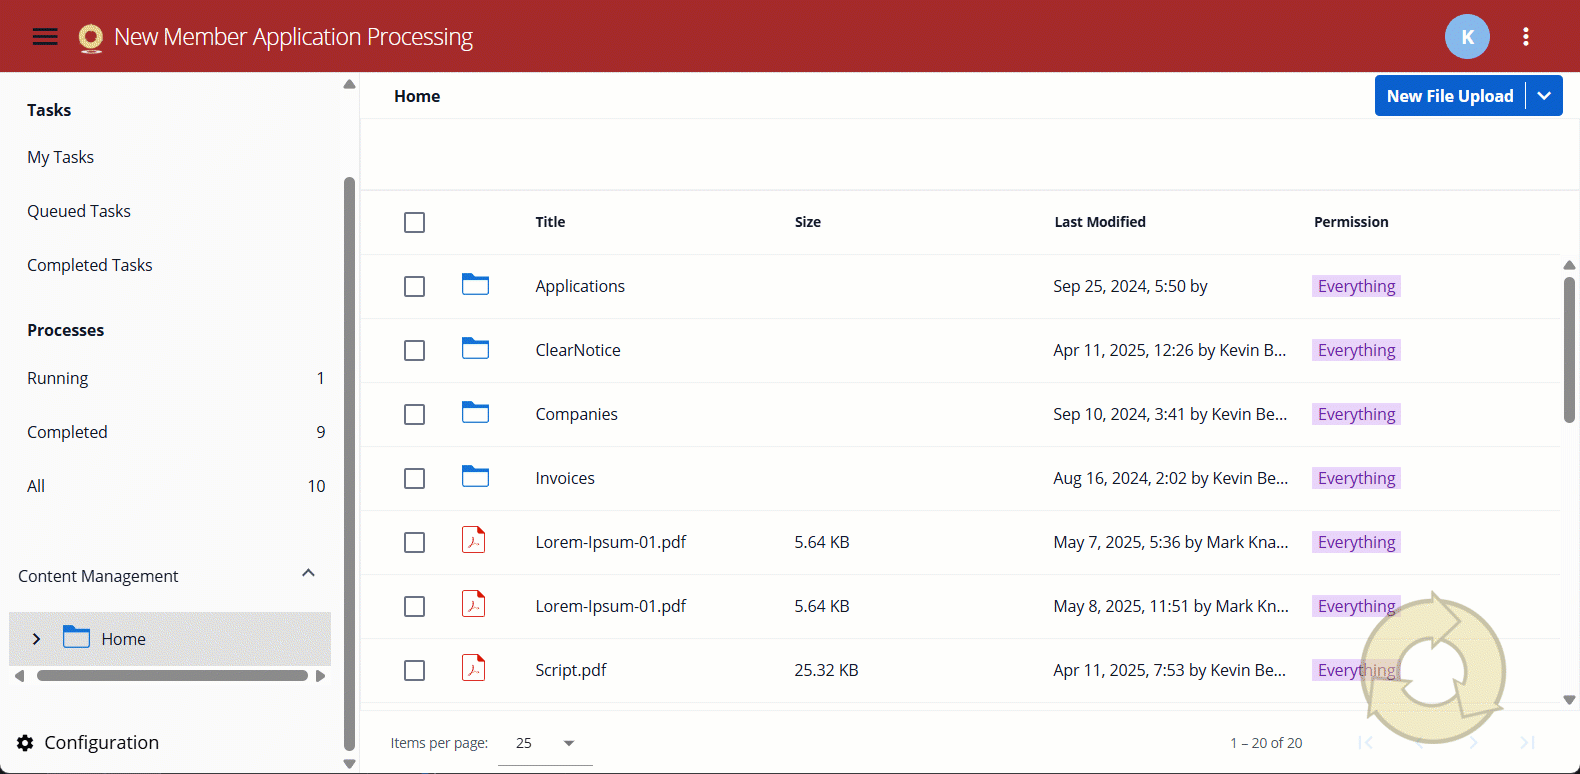The width and height of the screenshot is (1580, 774).
Task: Click the file list scroll-down arrow
Action: pyautogui.click(x=1569, y=700)
